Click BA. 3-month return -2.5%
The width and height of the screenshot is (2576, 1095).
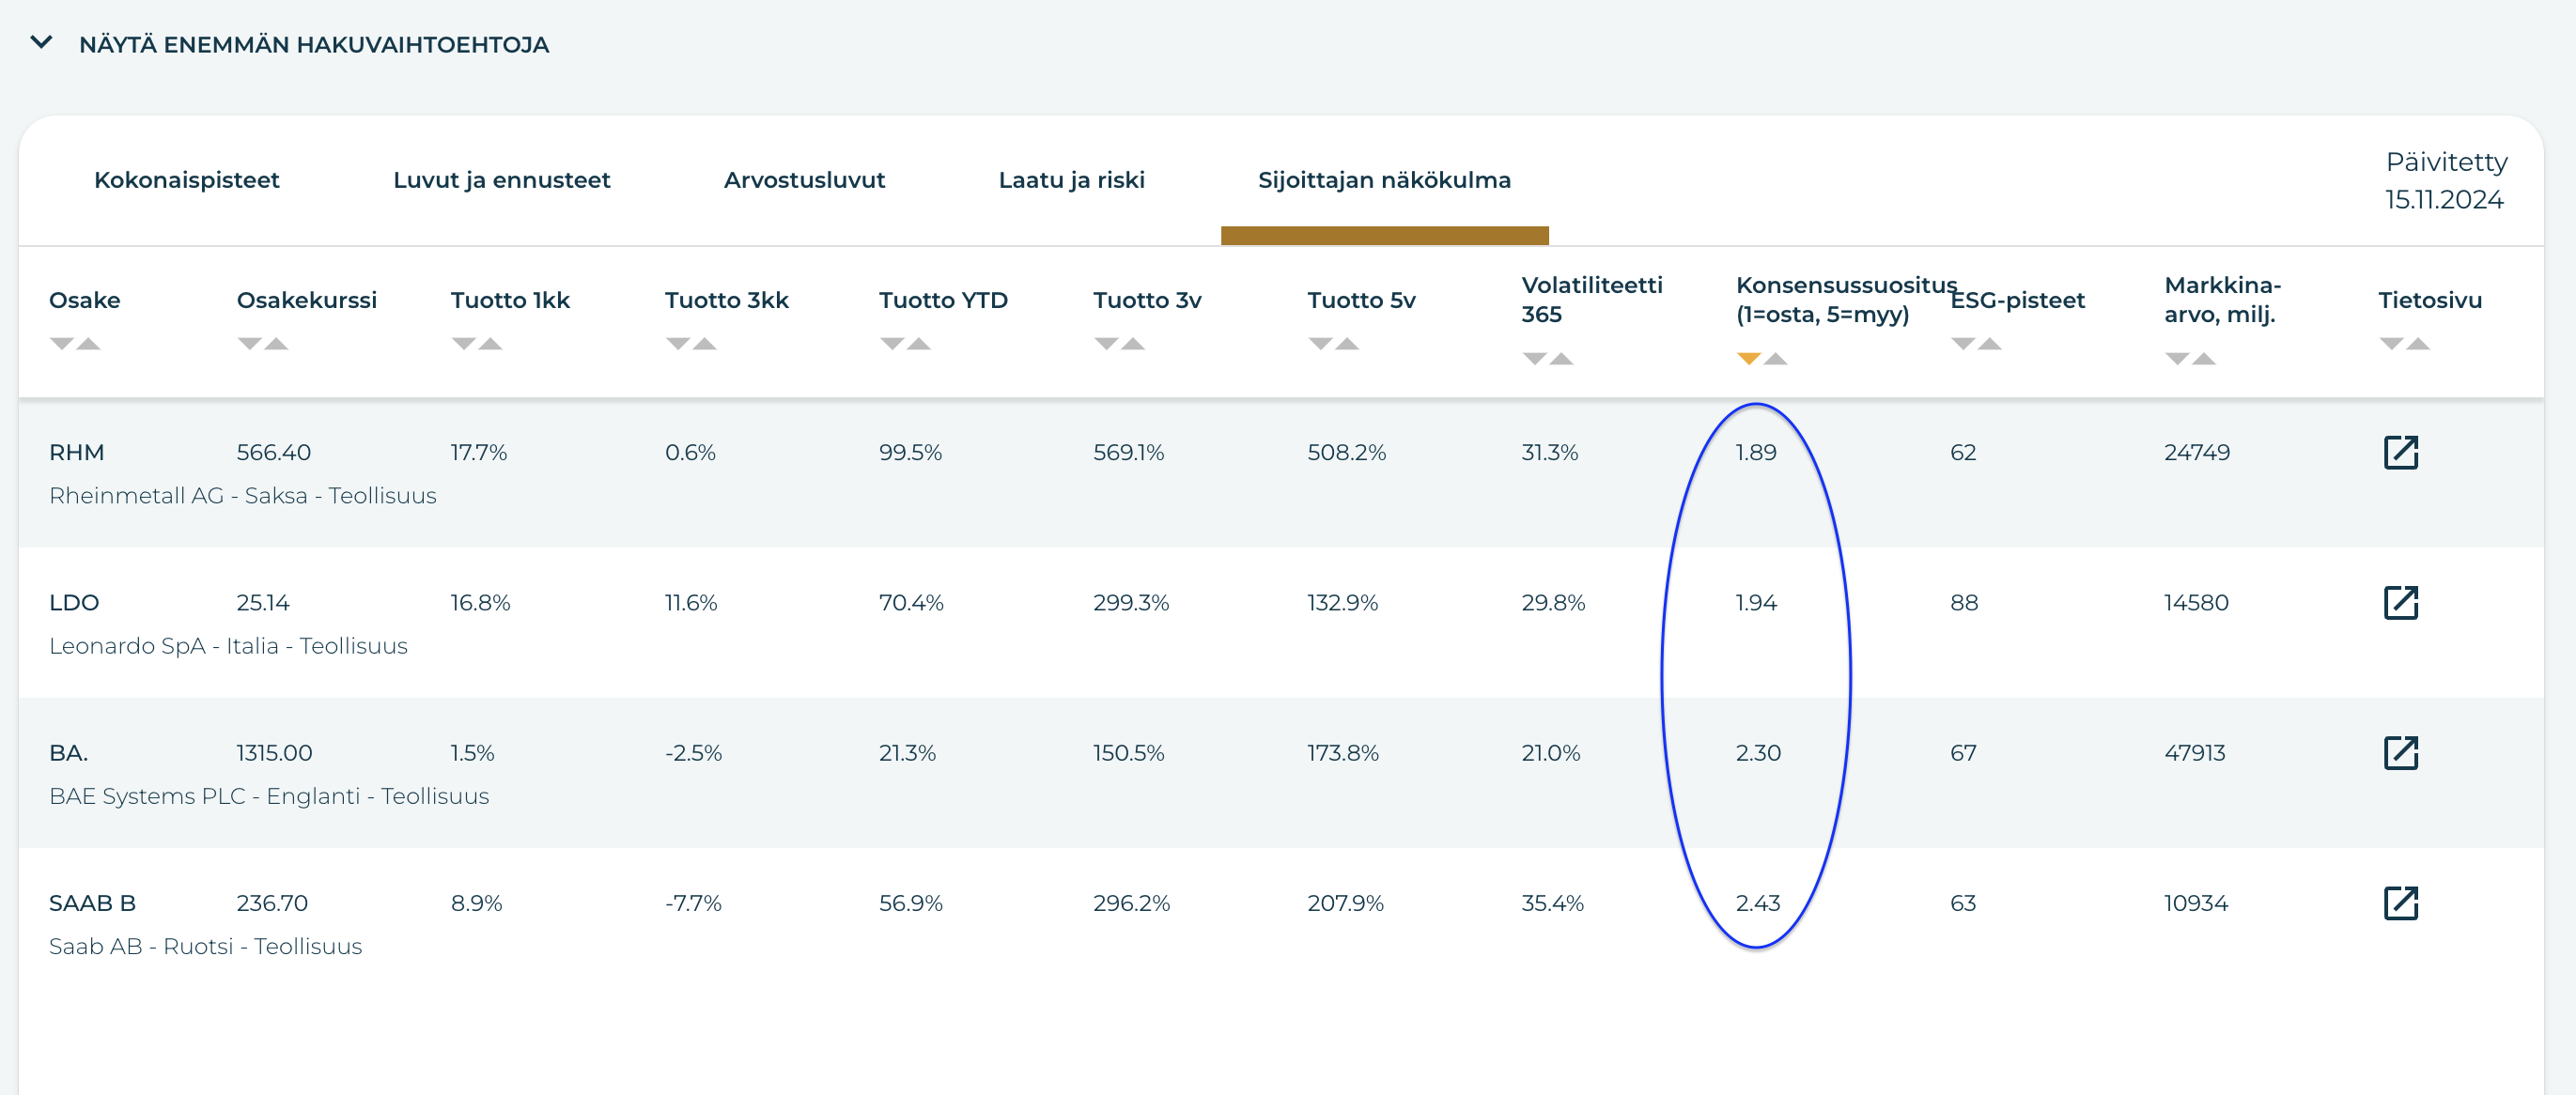693,752
